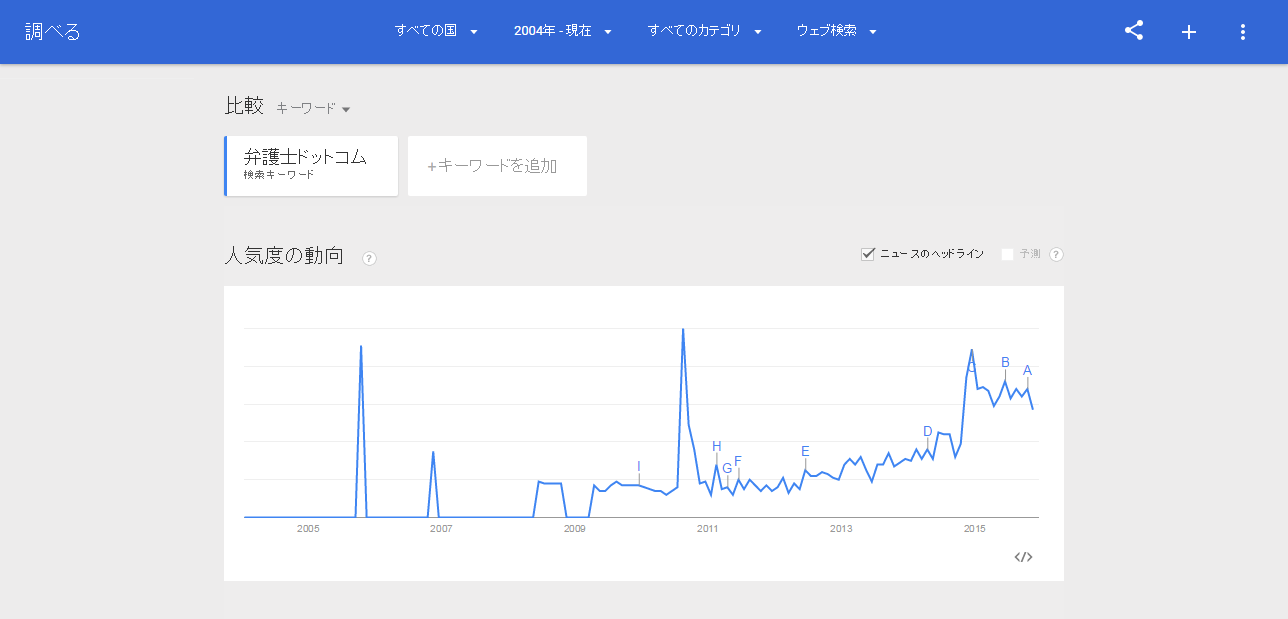
Task: Click the share icon in header
Action: coord(1134,31)
